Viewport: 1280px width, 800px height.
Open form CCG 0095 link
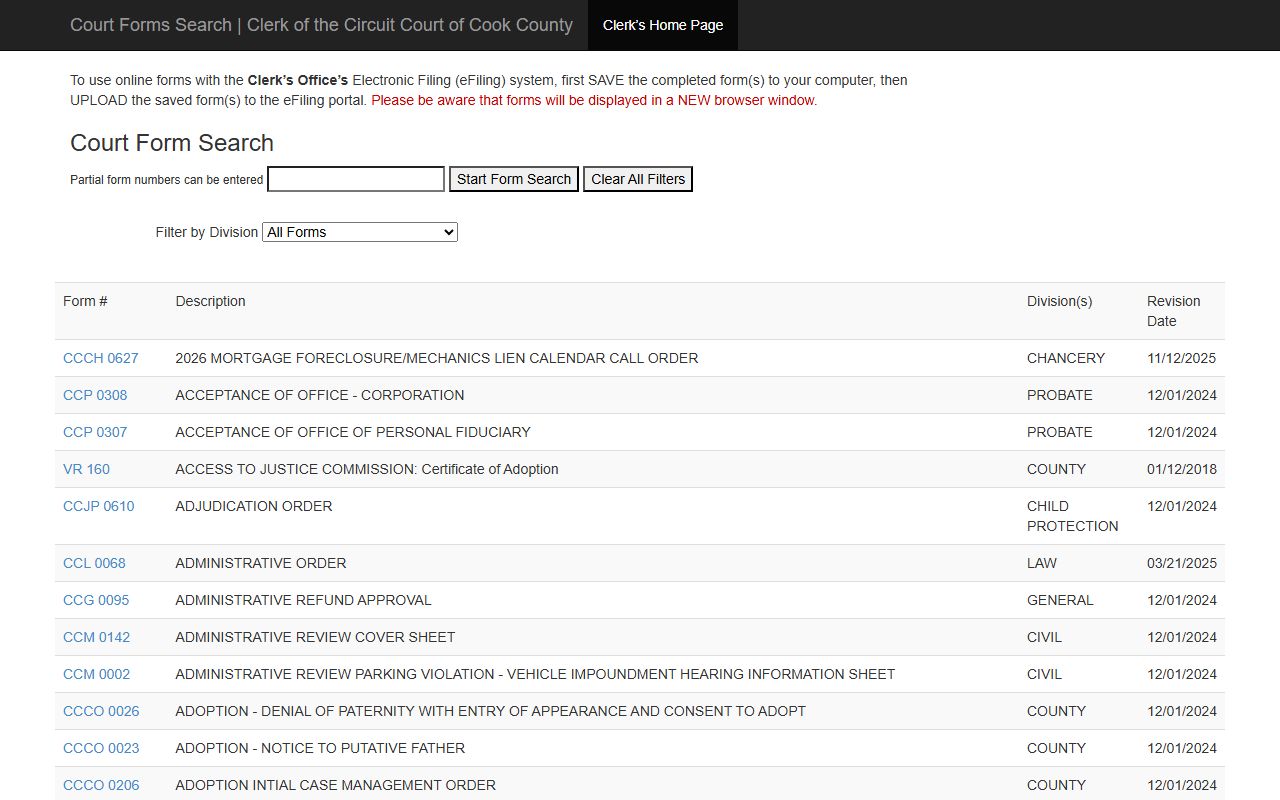point(96,600)
